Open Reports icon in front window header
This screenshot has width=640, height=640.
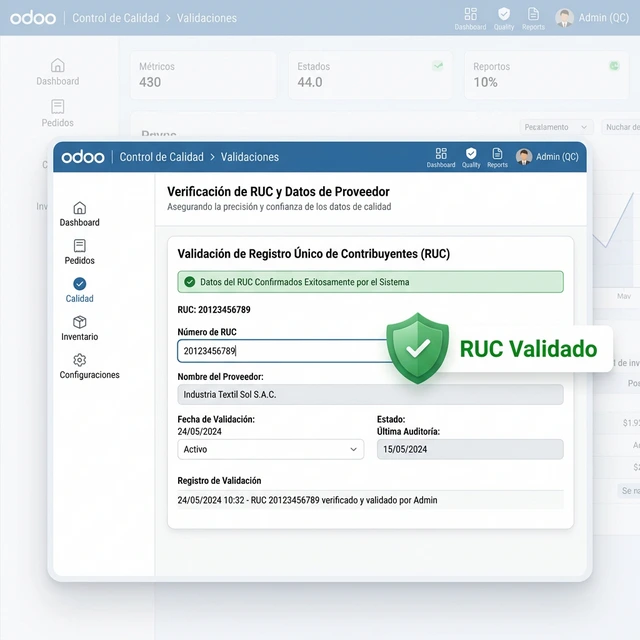[x=497, y=156]
